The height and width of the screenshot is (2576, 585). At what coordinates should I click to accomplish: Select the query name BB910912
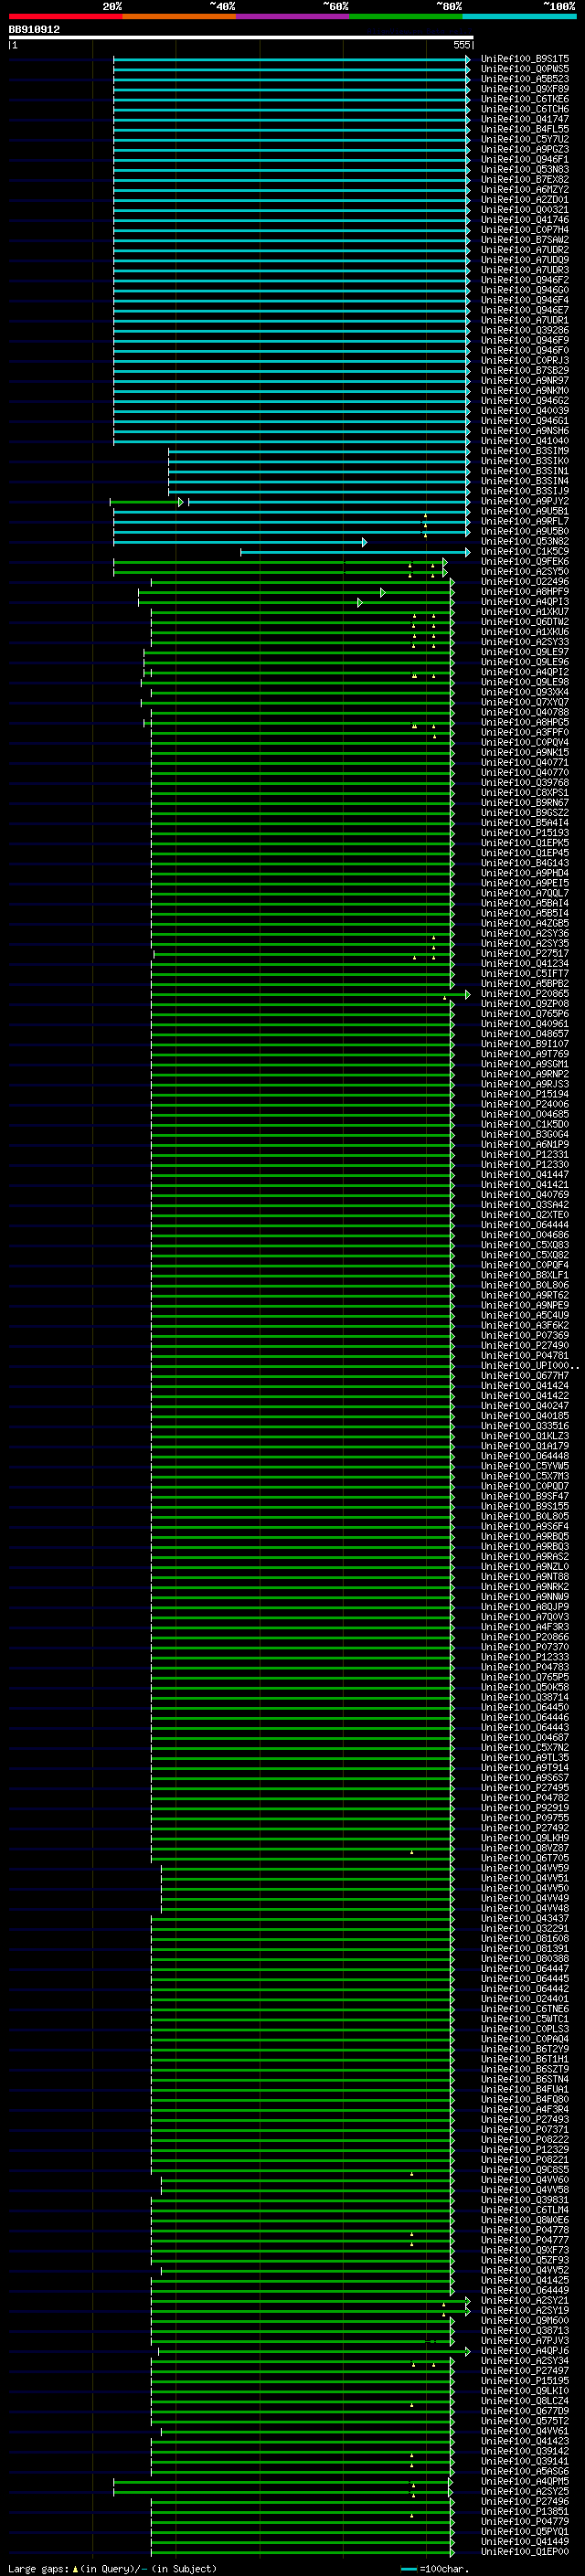[x=34, y=30]
